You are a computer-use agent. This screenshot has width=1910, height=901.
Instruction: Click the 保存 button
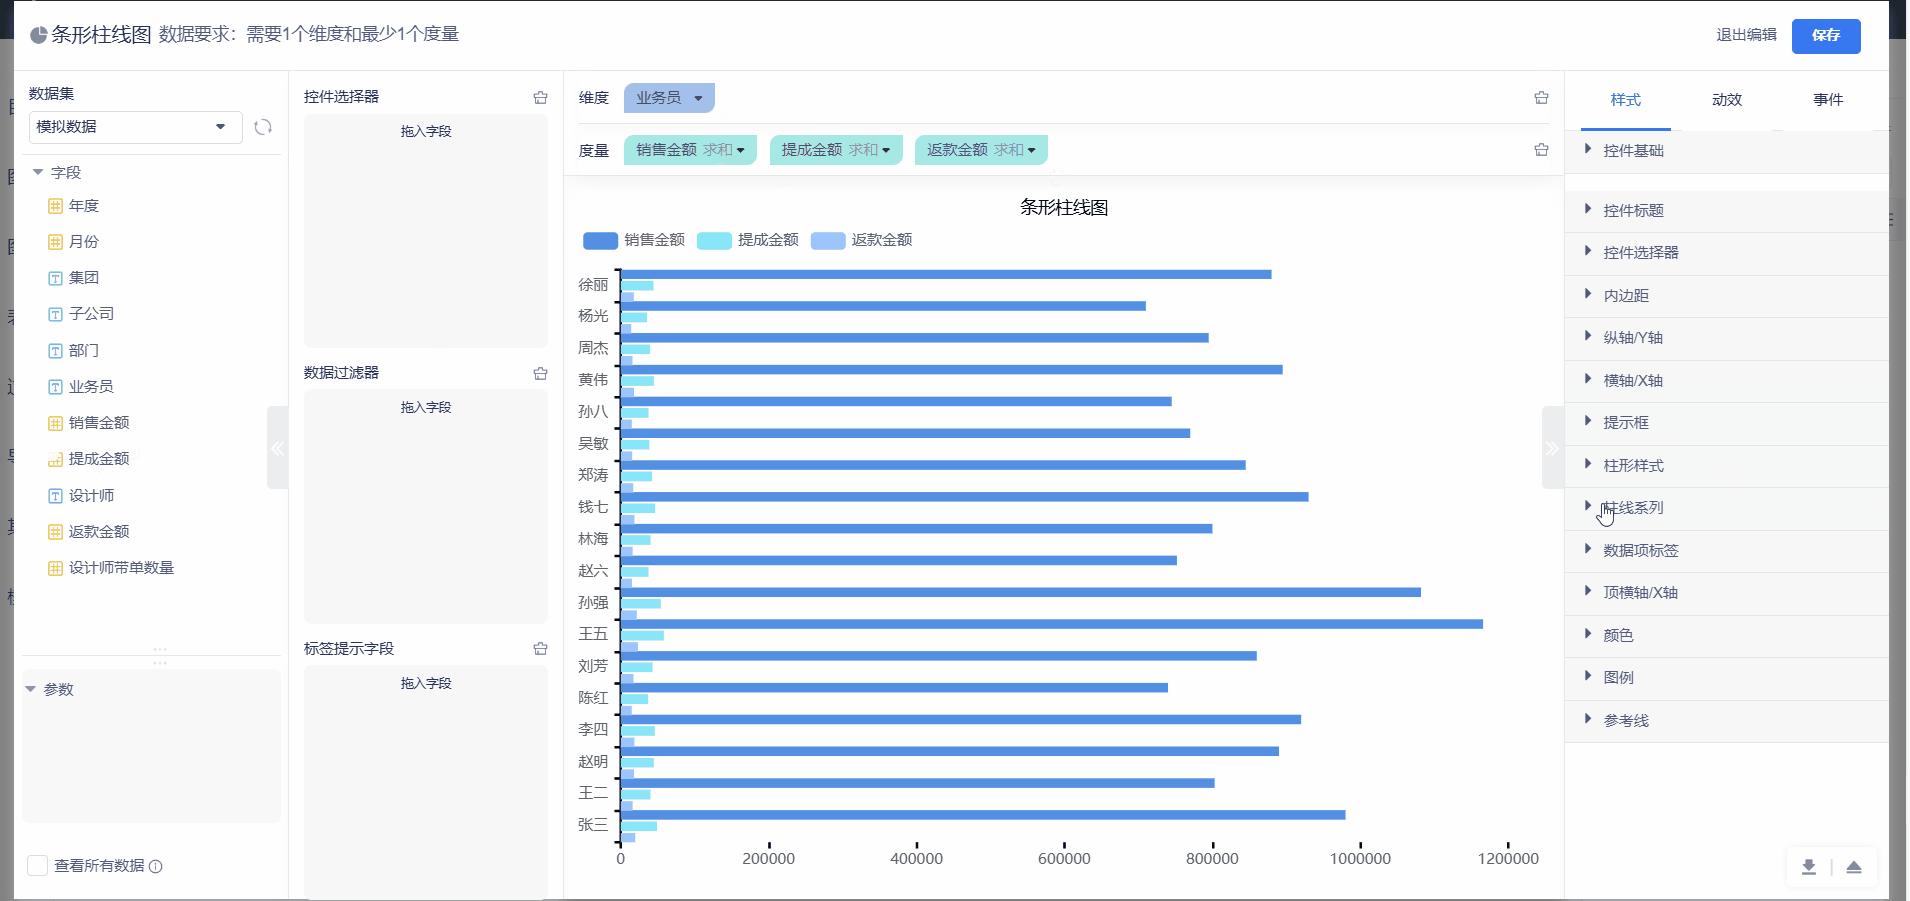pyautogui.click(x=1826, y=36)
